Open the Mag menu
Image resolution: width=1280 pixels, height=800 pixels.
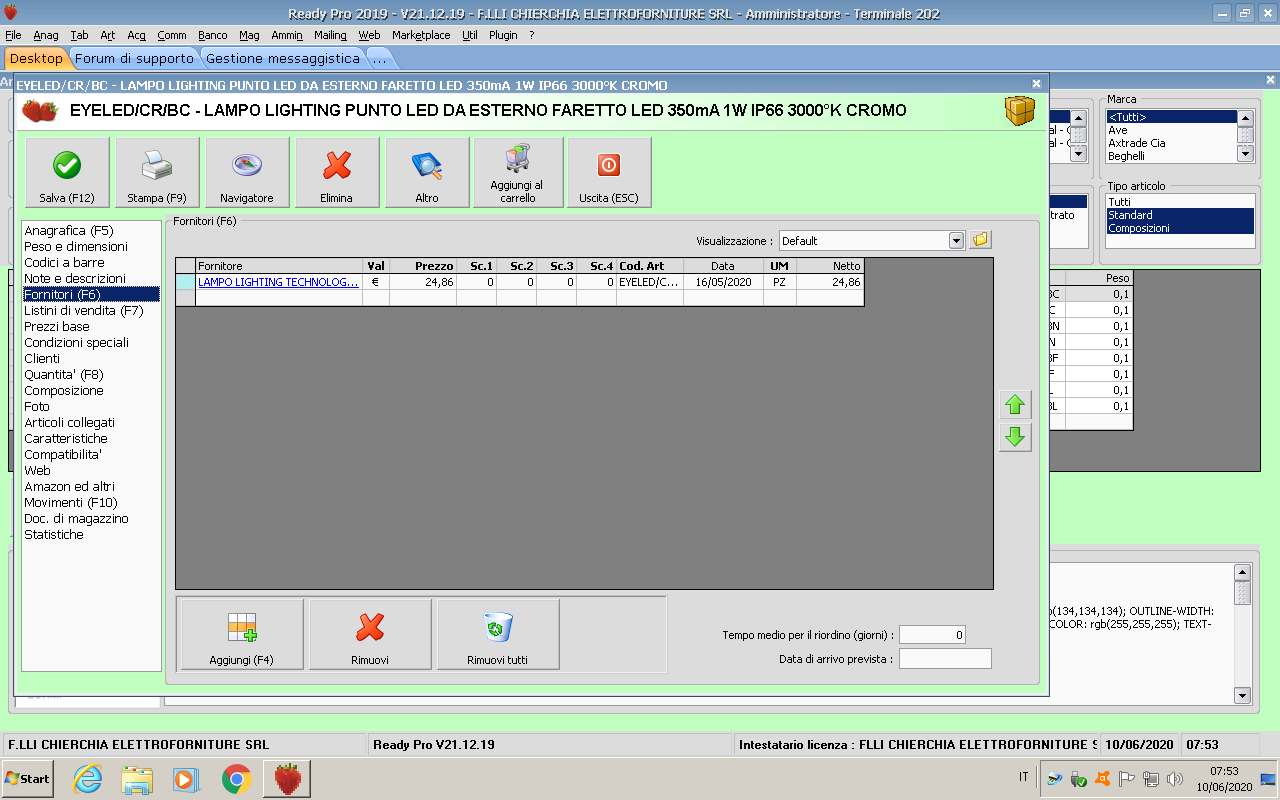249,35
